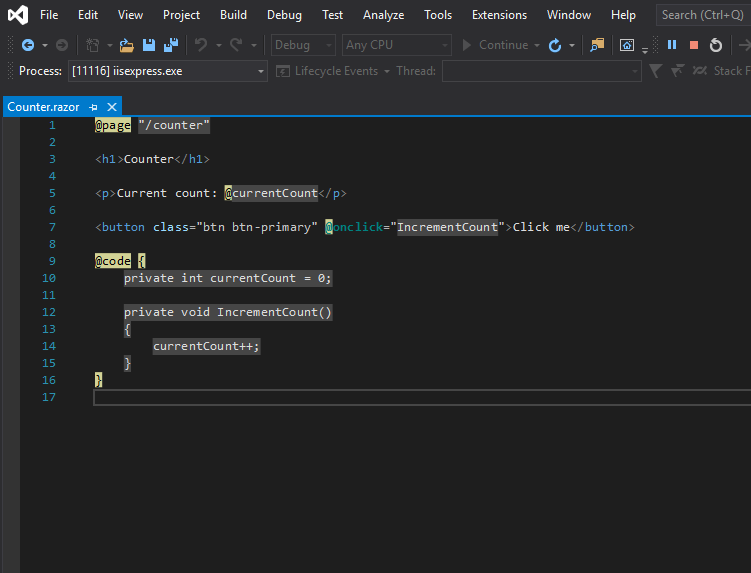Click in the Search (Ctrl+Q) box
This screenshot has height=573, width=751.
tap(702, 15)
